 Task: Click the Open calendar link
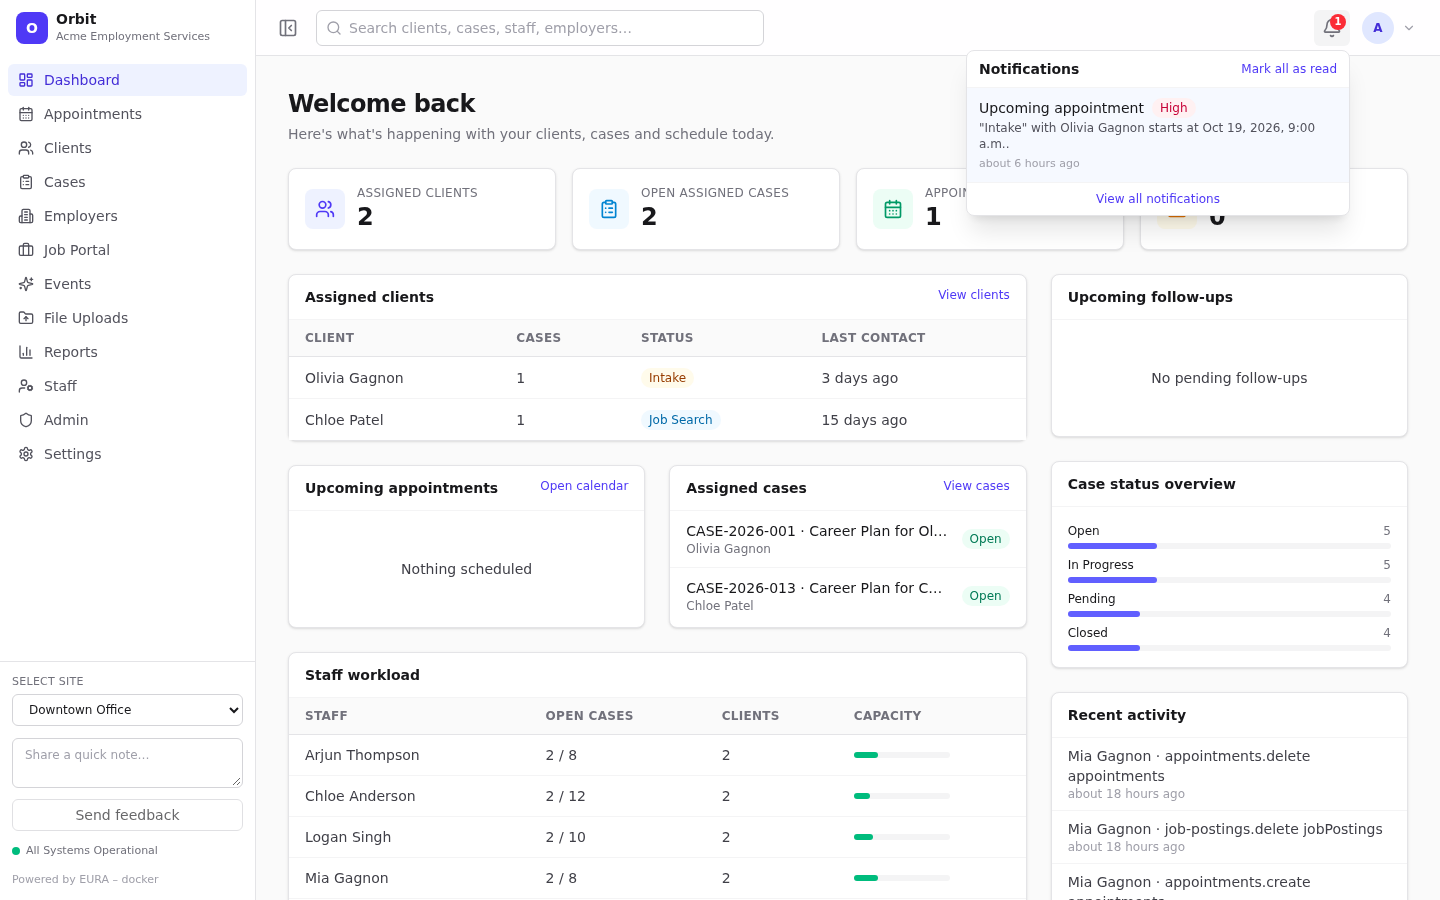coord(584,486)
